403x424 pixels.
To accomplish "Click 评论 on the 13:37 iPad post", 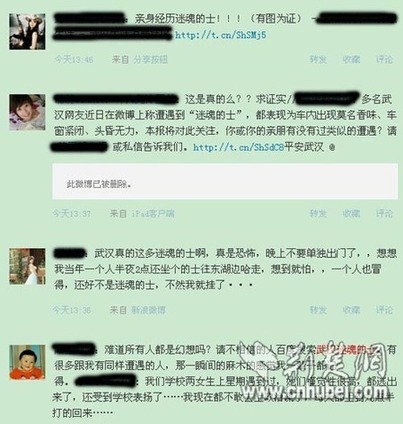I will tap(384, 213).
